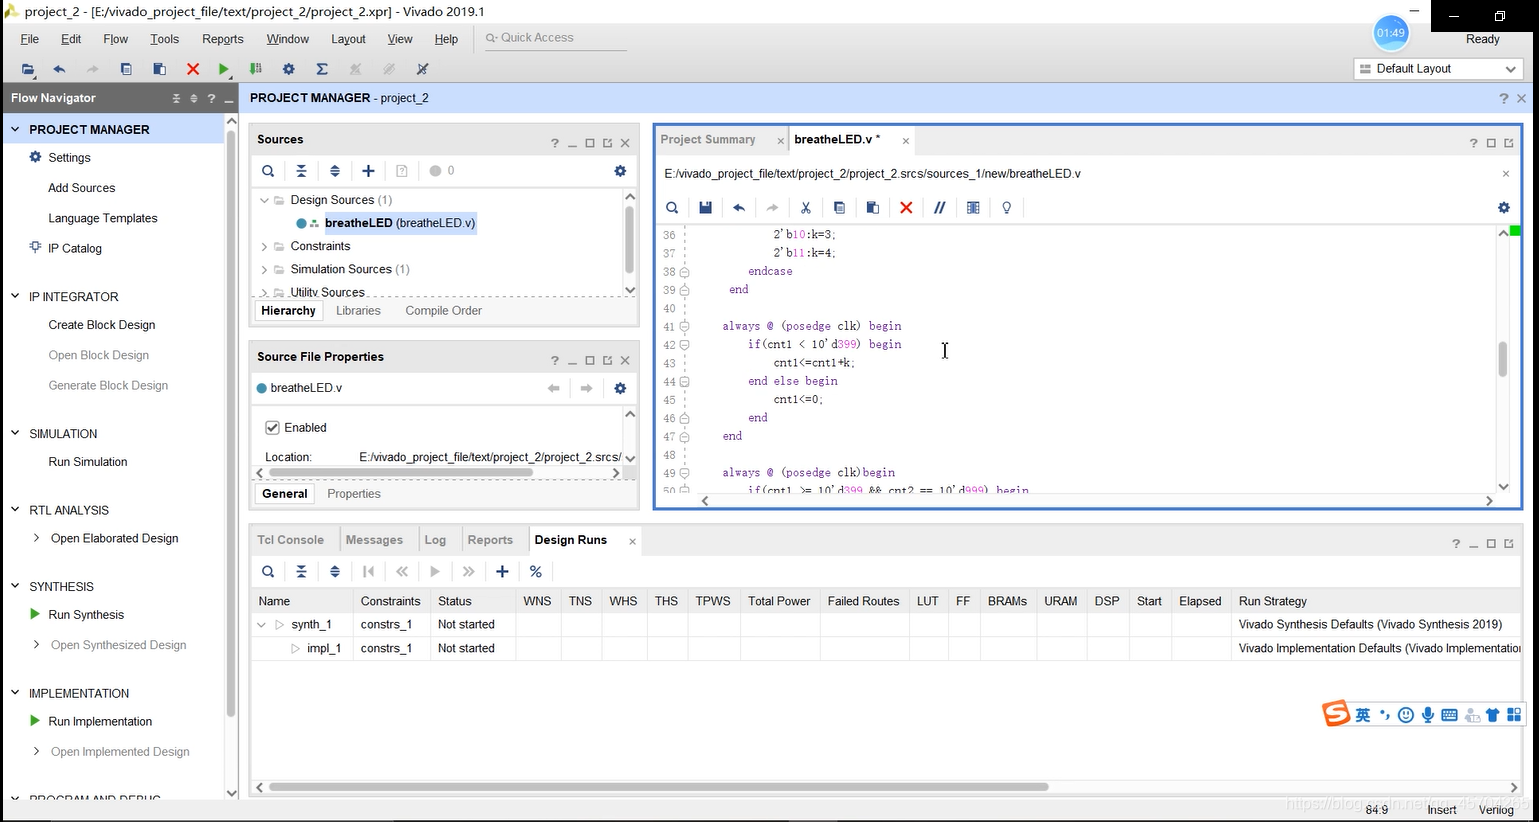Open Sources panel settings gear
1539x822 pixels.
(620, 171)
